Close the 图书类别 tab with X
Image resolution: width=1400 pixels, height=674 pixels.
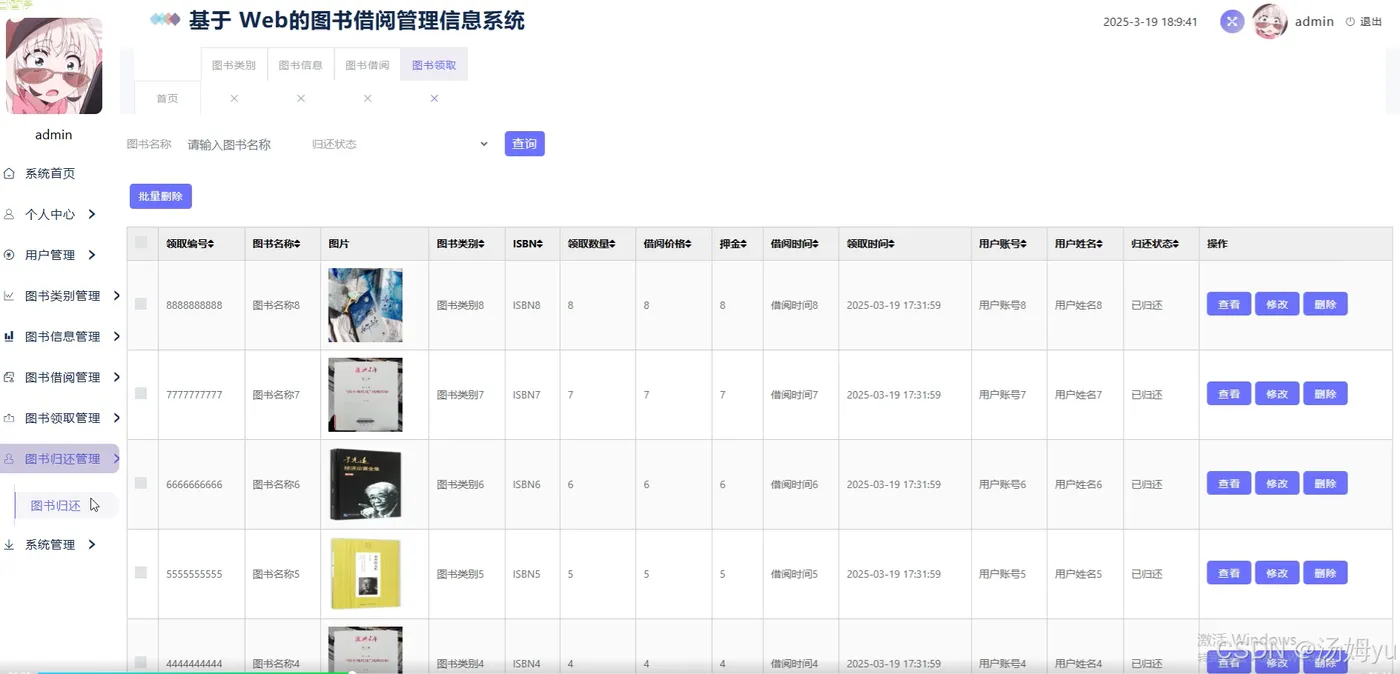click(234, 98)
